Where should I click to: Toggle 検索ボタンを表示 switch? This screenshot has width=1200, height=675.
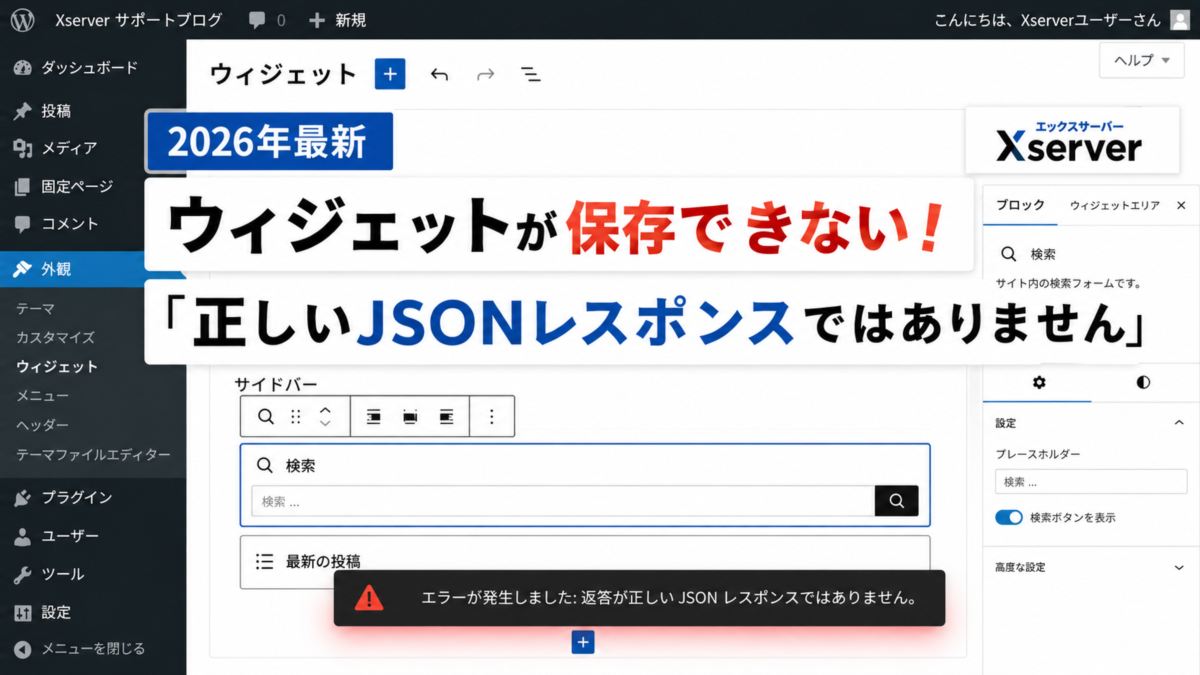[x=1009, y=517]
